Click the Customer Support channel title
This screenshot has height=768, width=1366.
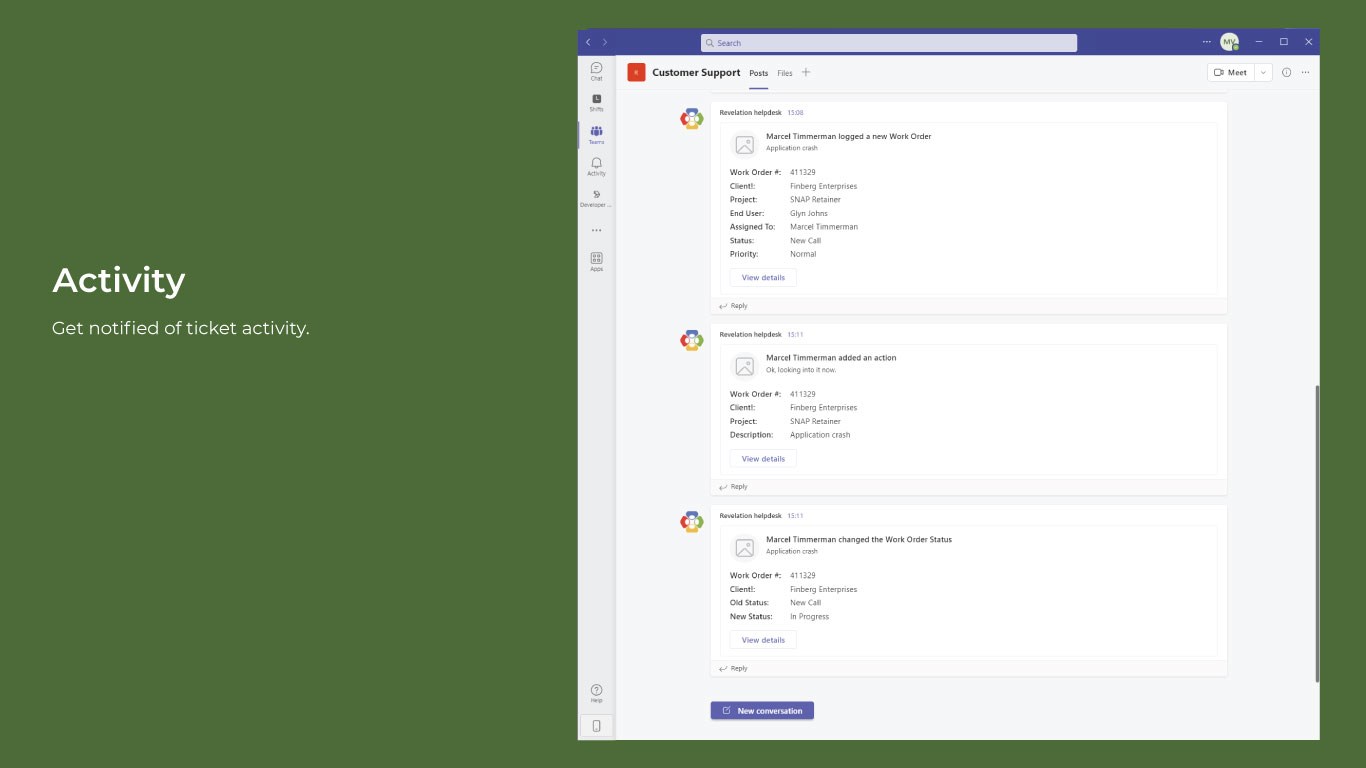click(x=696, y=72)
